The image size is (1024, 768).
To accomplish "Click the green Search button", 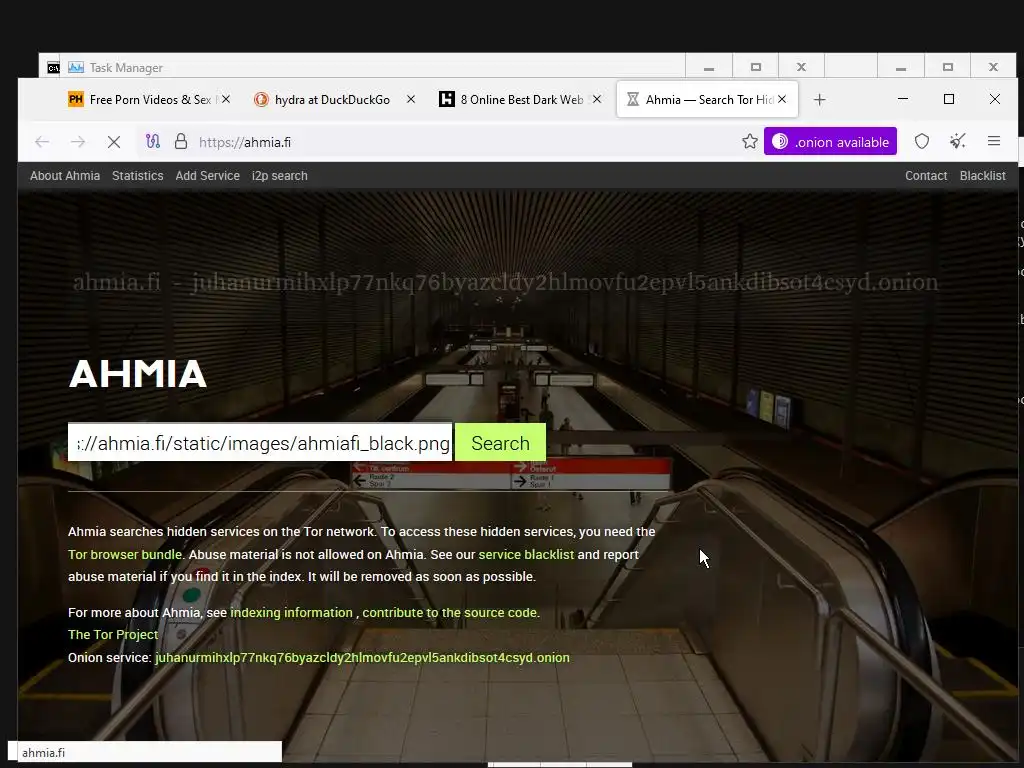I will [x=500, y=443].
